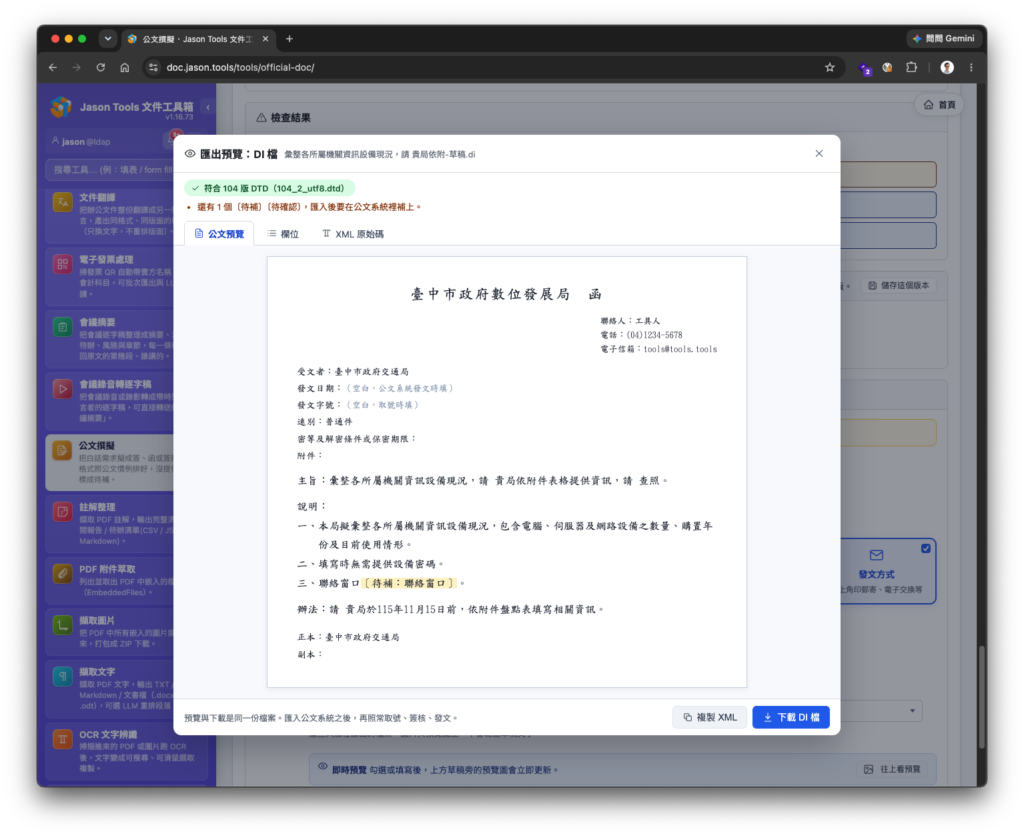Open the browser extensions puzzle icon

pyautogui.click(x=911, y=67)
